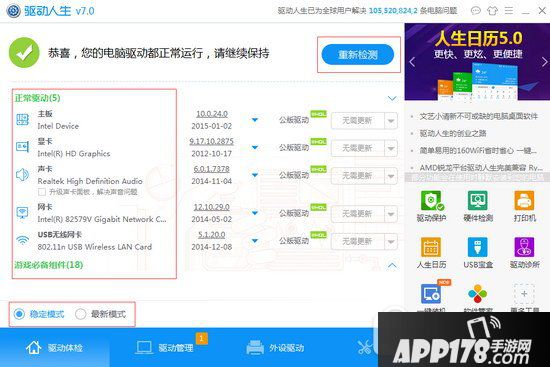The width and height of the screenshot is (550, 367).
Task: Click the 显卡 graphics card icon
Action: (23, 146)
